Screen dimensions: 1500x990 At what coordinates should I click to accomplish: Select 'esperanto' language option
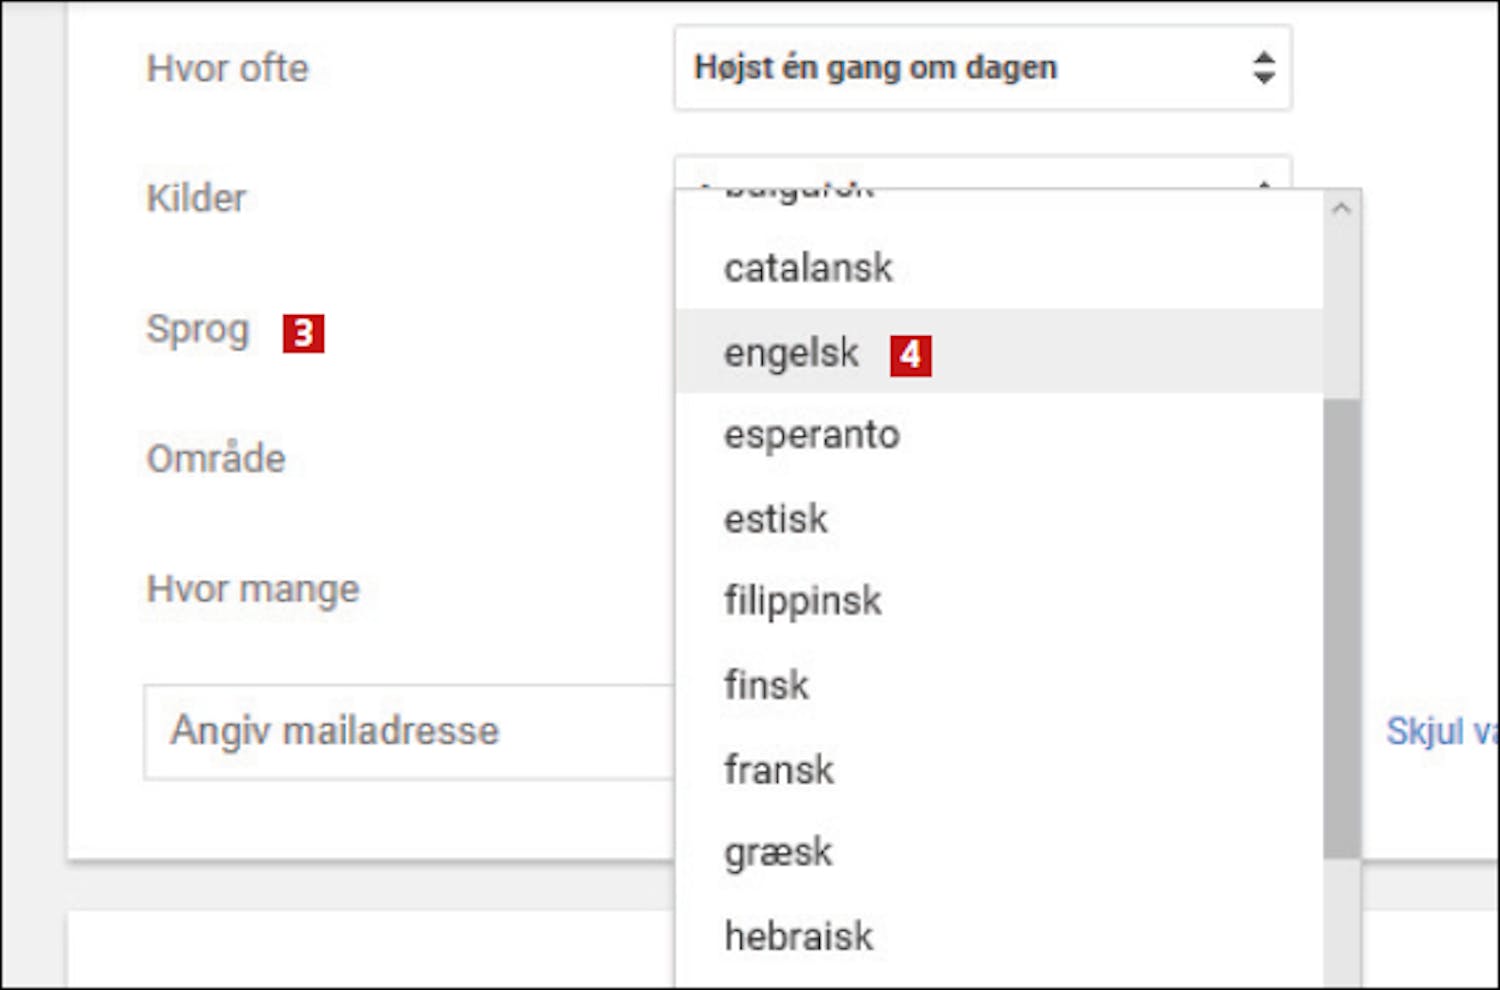tap(812, 435)
